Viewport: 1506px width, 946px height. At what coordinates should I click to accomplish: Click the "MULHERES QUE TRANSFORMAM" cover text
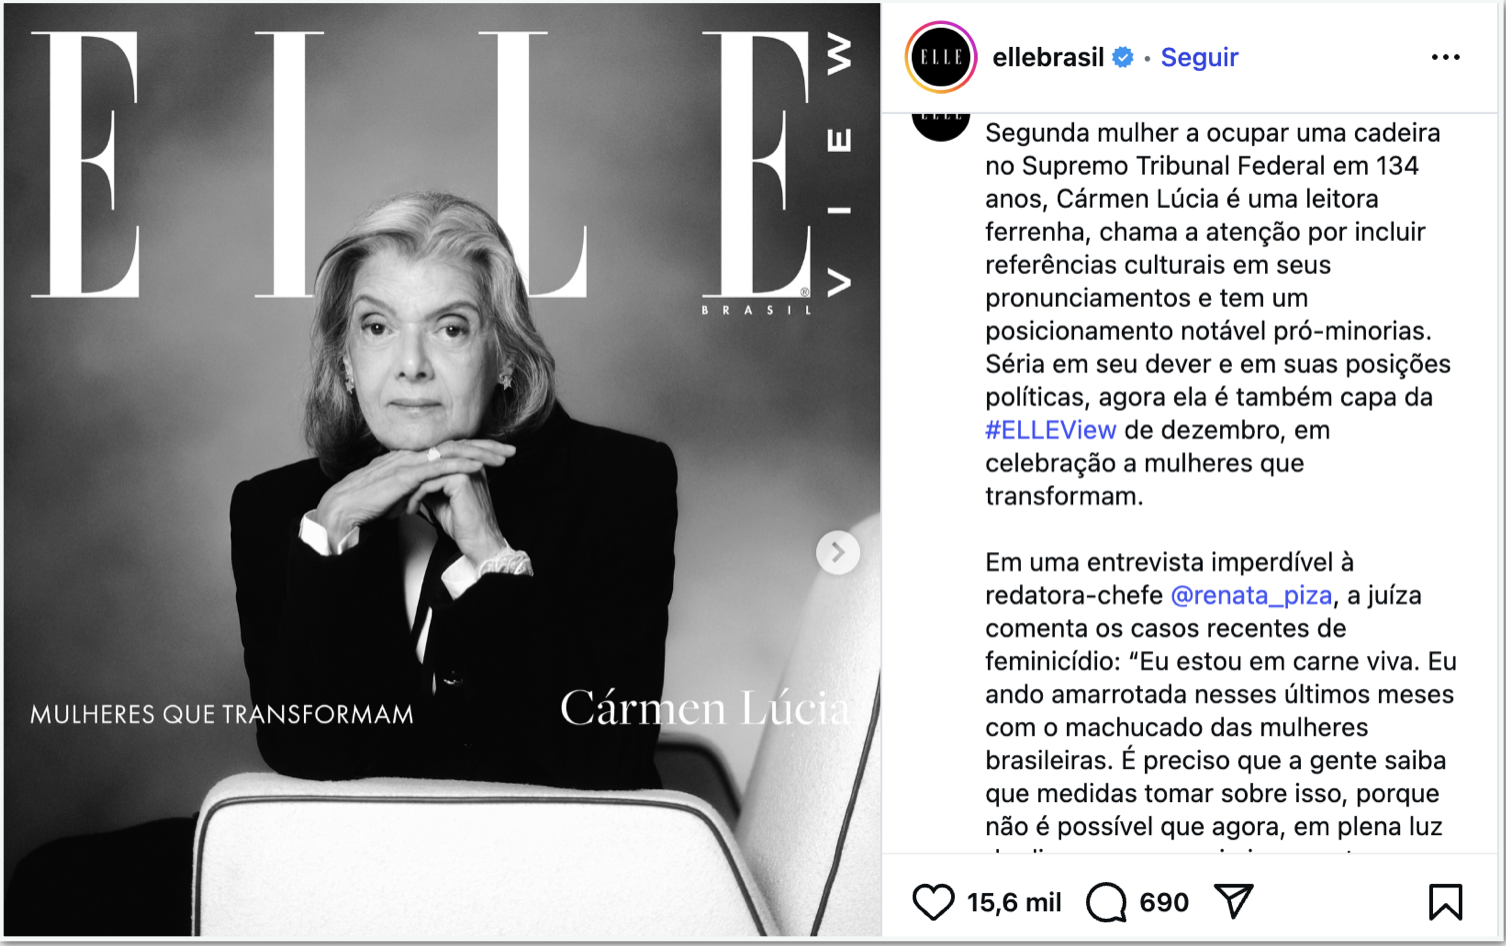point(221,714)
